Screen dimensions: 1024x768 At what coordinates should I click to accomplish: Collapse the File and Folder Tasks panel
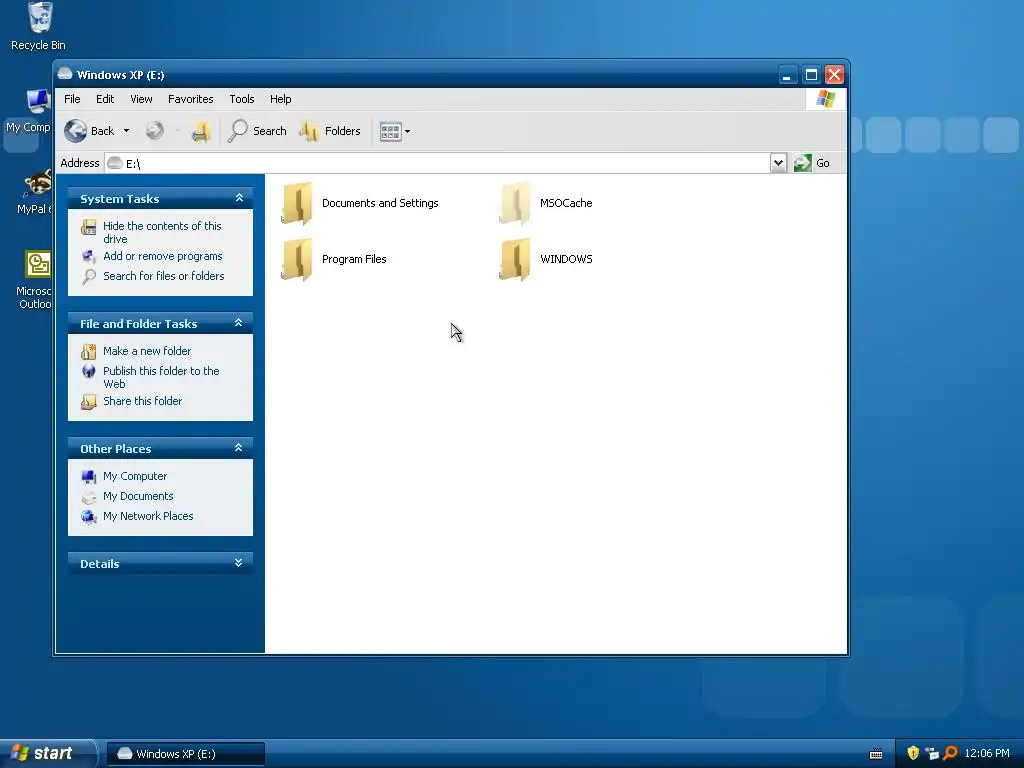click(x=238, y=323)
